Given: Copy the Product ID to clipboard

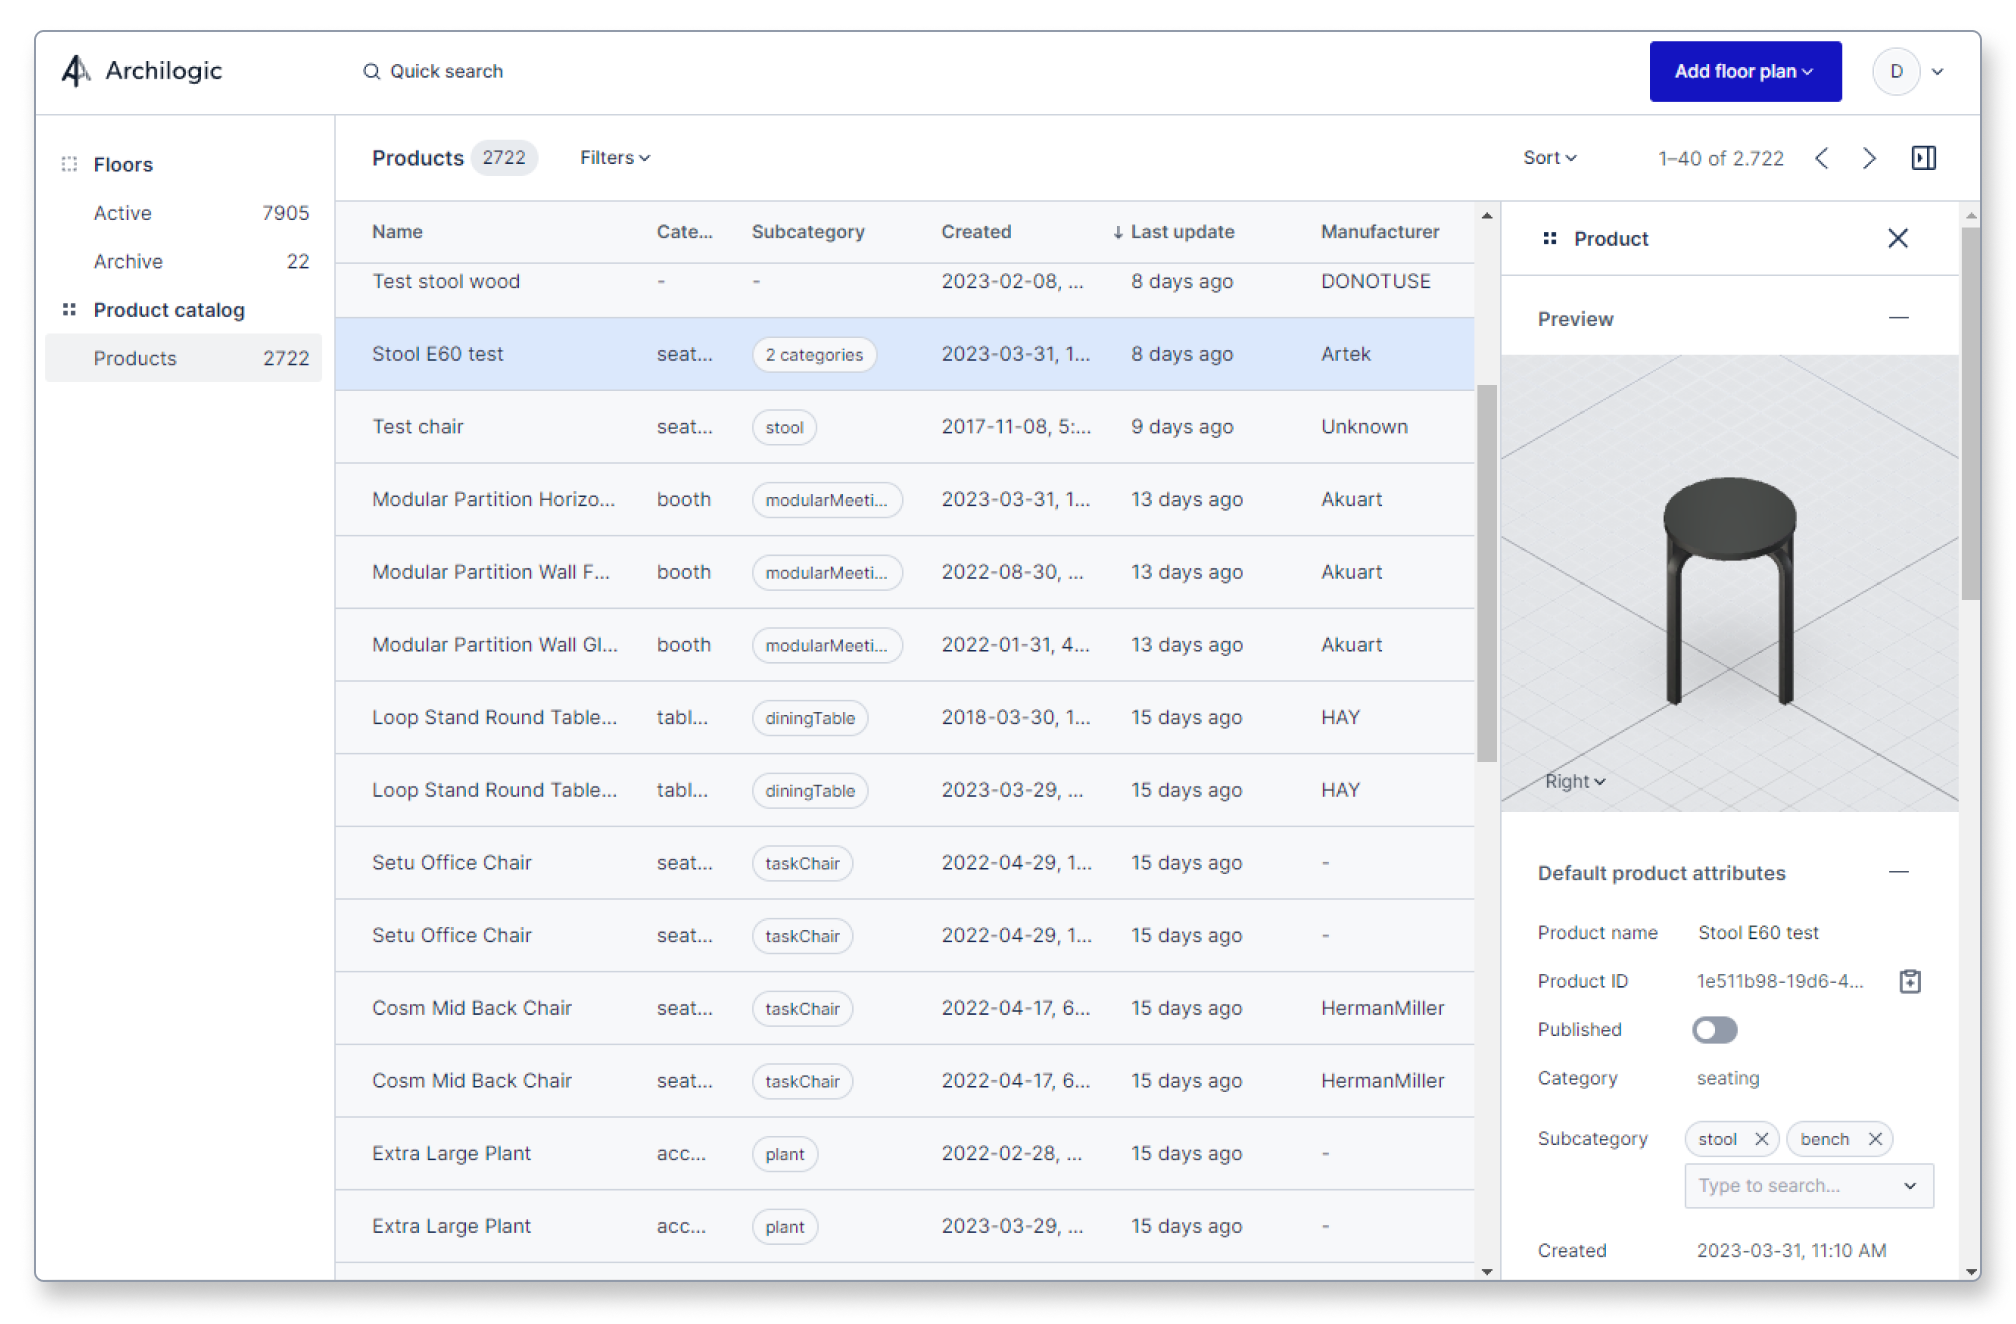Looking at the screenshot, I should tap(1910, 981).
